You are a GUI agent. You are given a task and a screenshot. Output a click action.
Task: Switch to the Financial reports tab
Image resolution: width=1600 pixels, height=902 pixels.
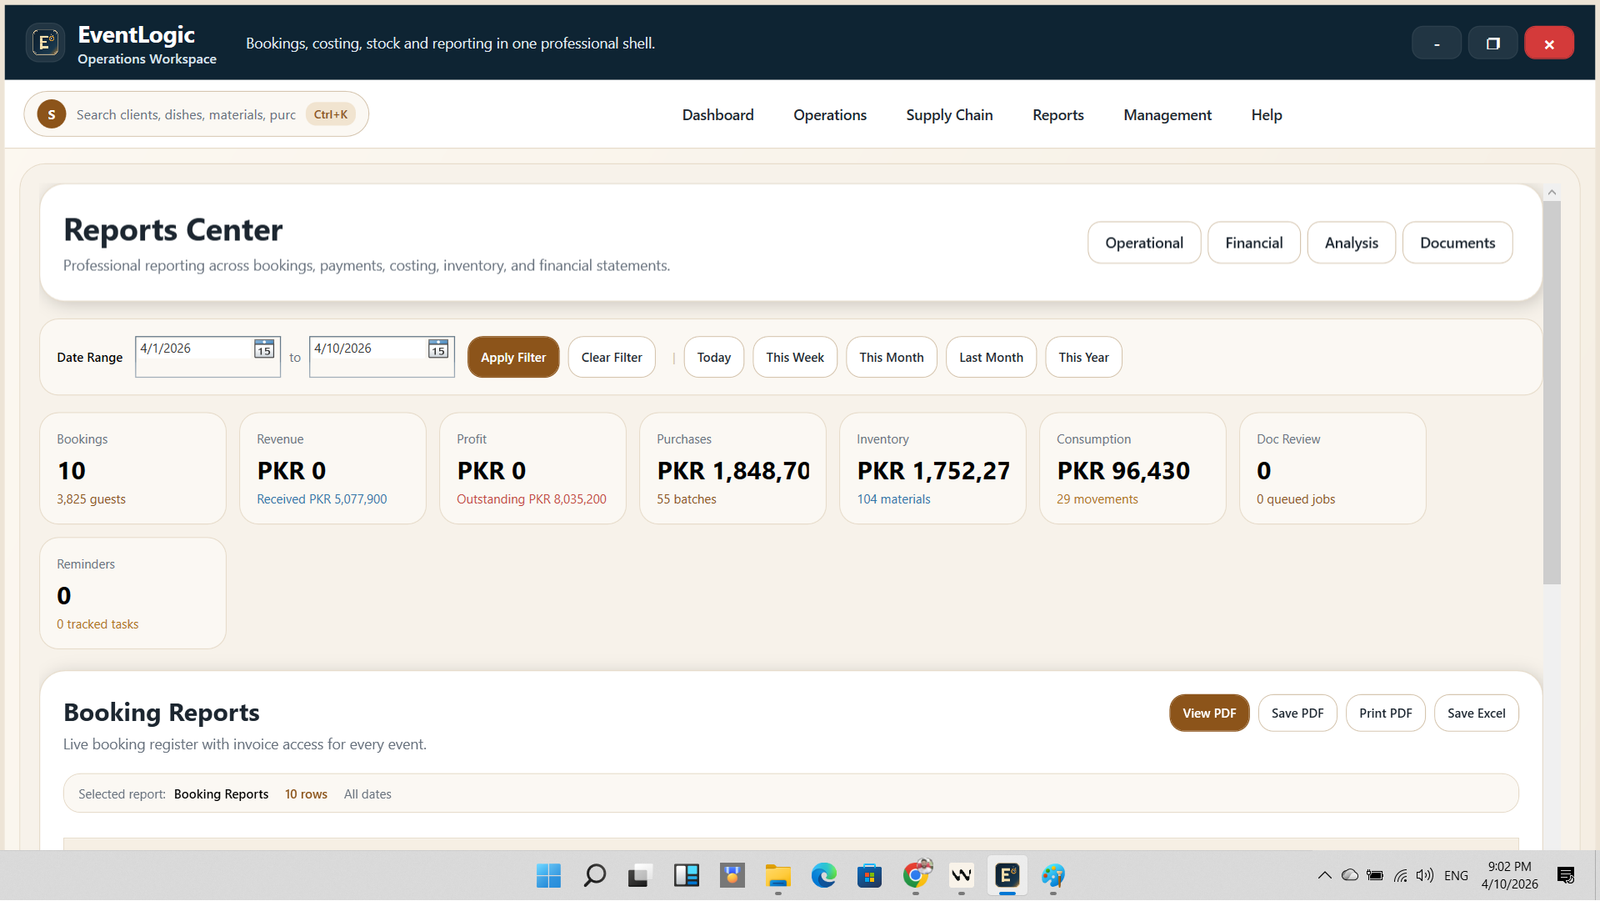pos(1253,243)
